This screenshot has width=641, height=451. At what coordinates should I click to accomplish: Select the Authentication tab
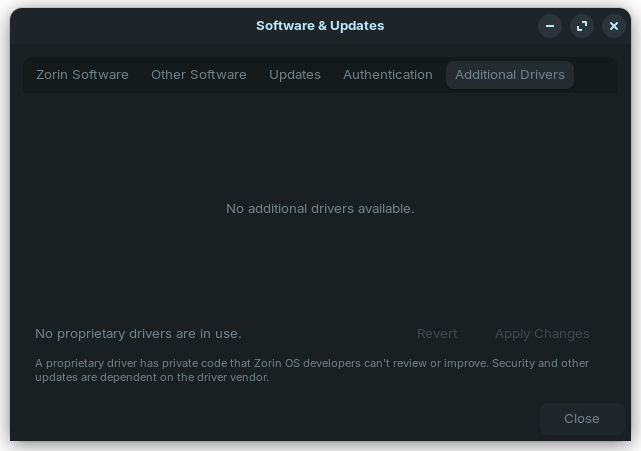388,75
